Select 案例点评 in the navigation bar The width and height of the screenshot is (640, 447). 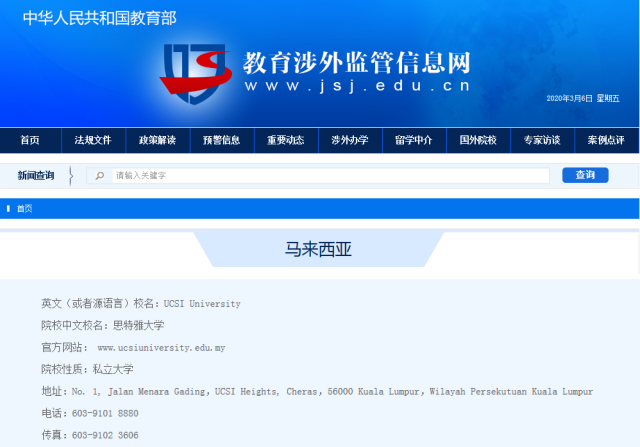(606, 140)
